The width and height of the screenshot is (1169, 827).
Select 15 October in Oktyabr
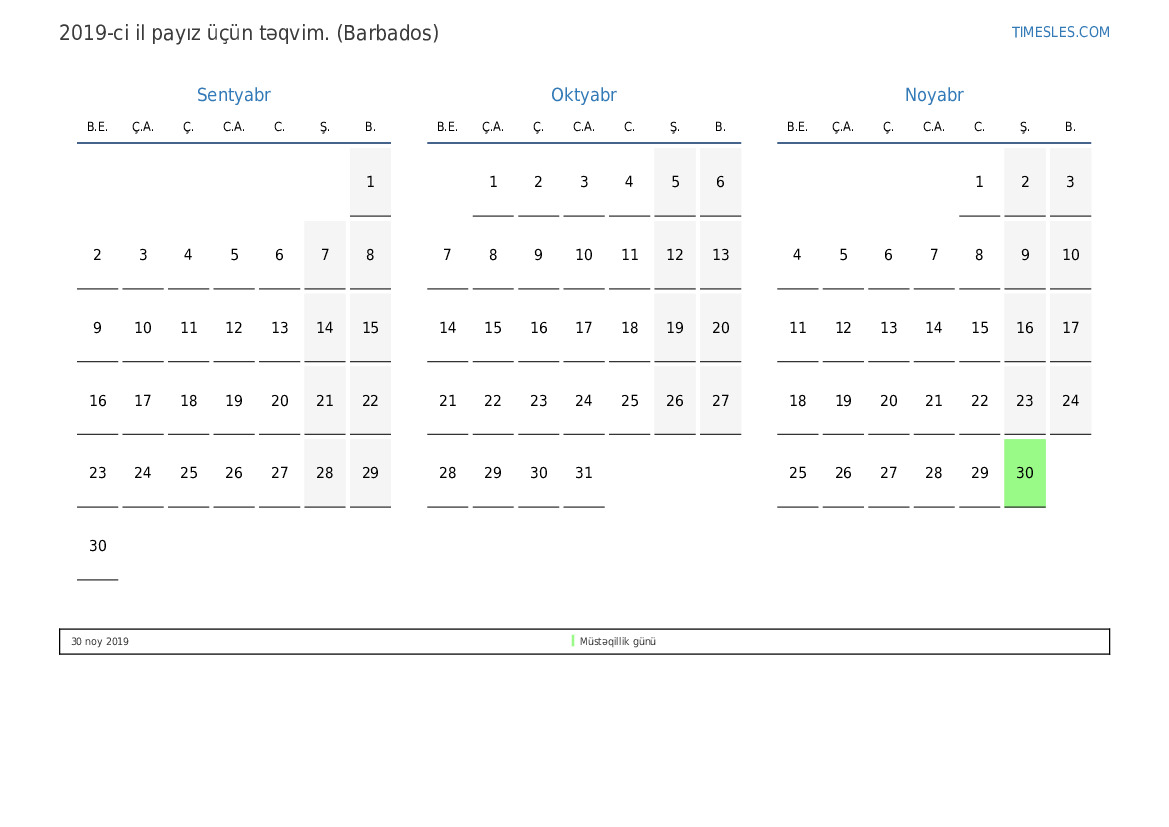tap(493, 328)
